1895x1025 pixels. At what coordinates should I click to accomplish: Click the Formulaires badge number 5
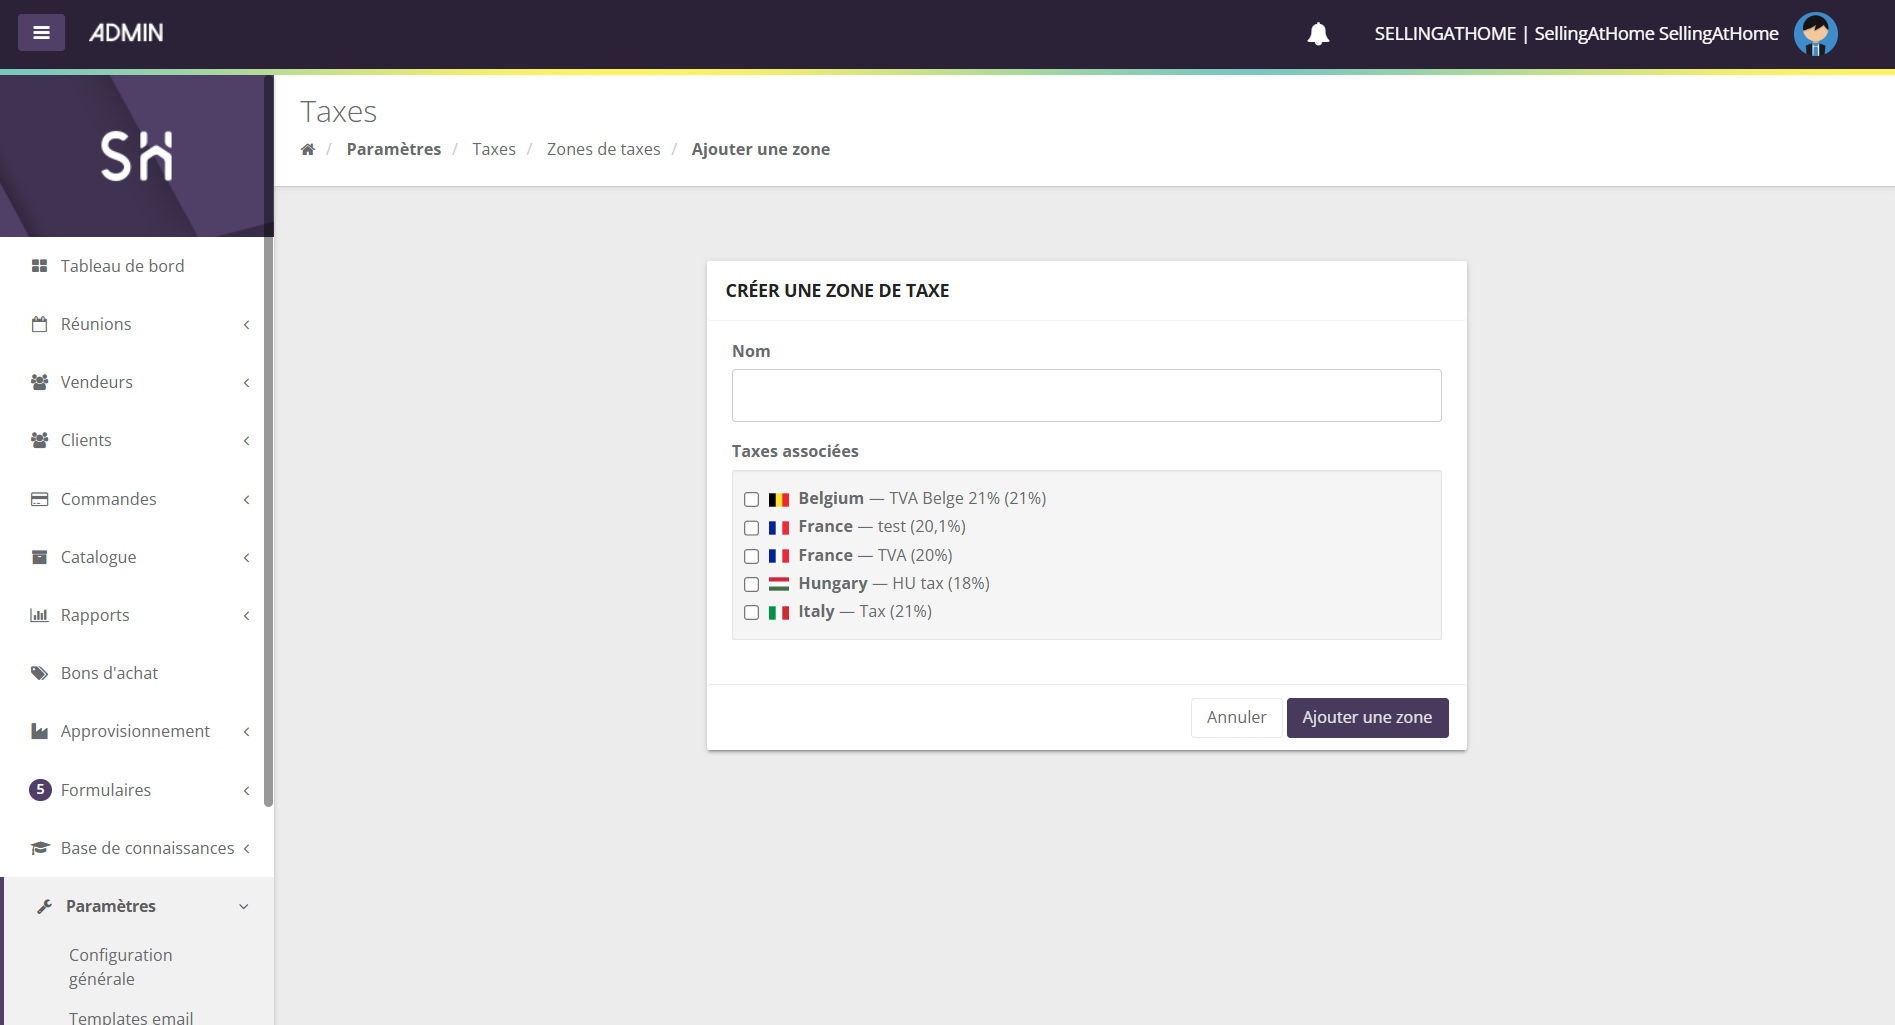coord(40,790)
